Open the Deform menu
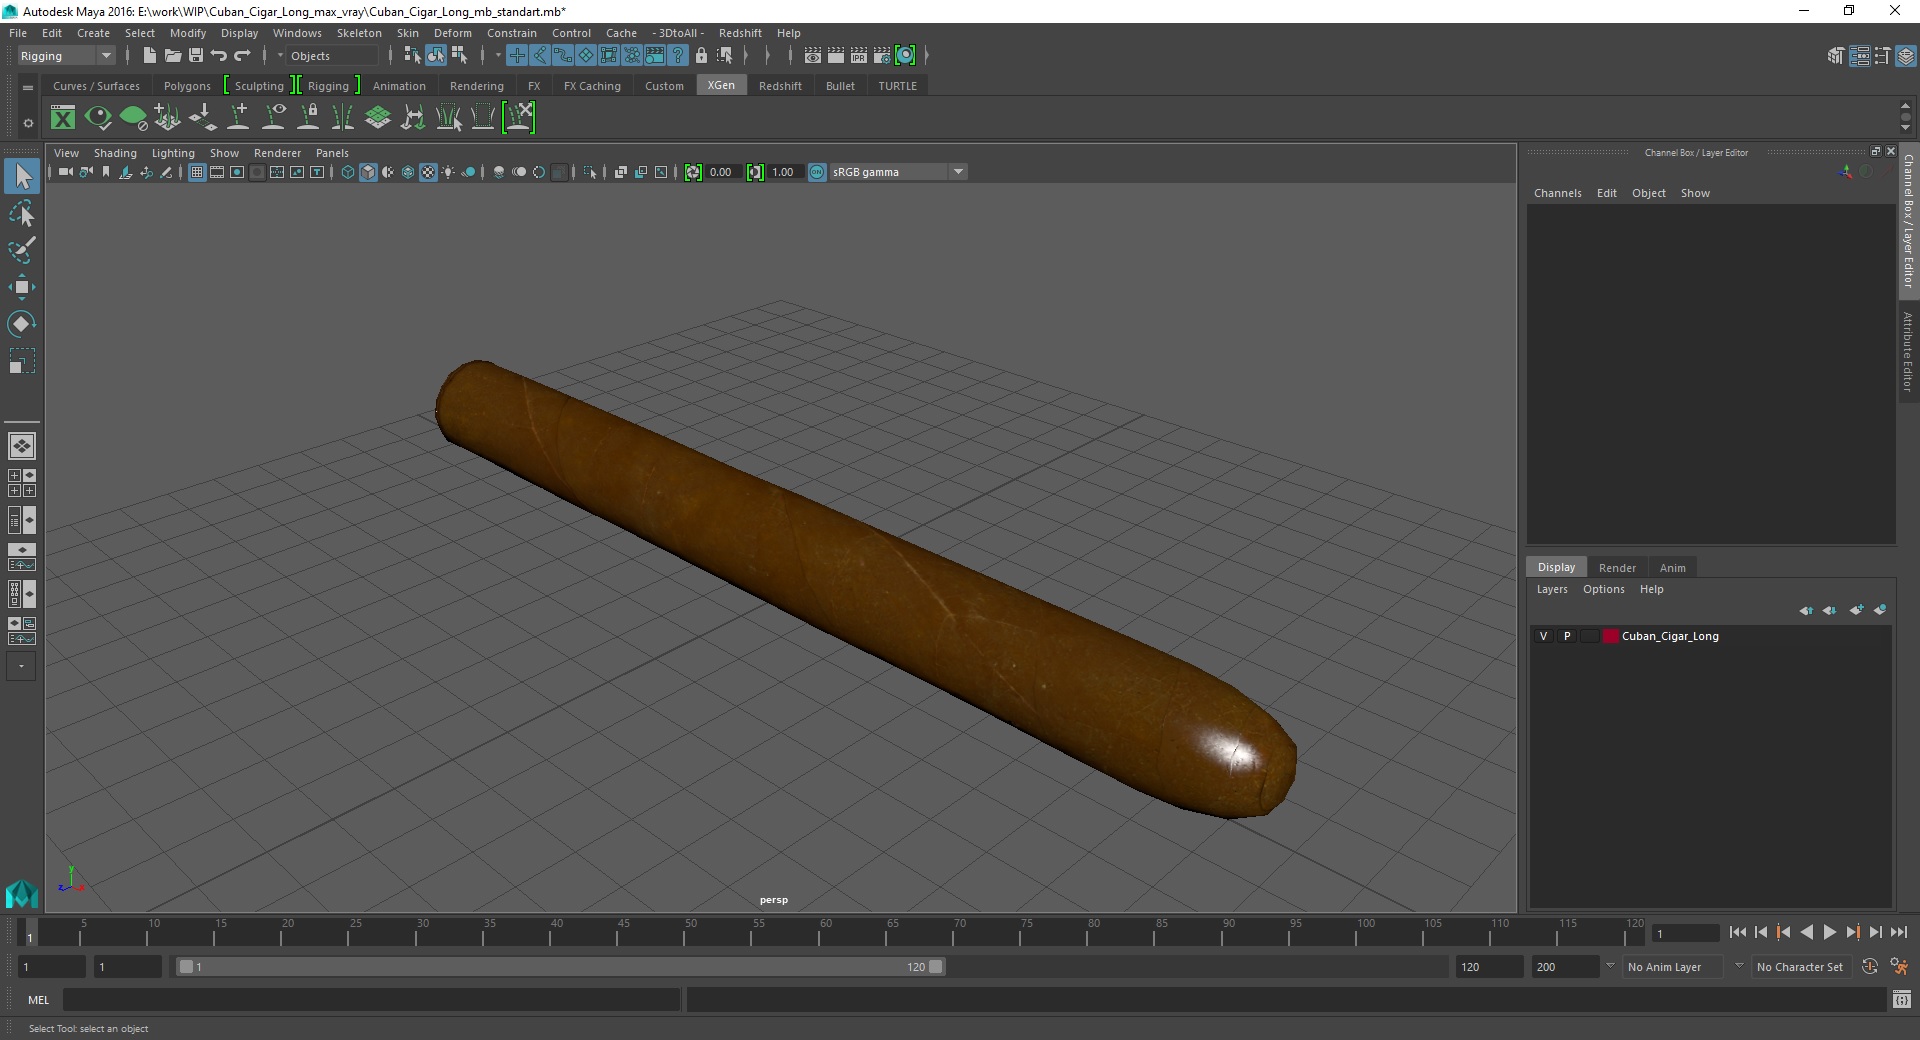Viewport: 1920px width, 1040px height. [x=452, y=33]
